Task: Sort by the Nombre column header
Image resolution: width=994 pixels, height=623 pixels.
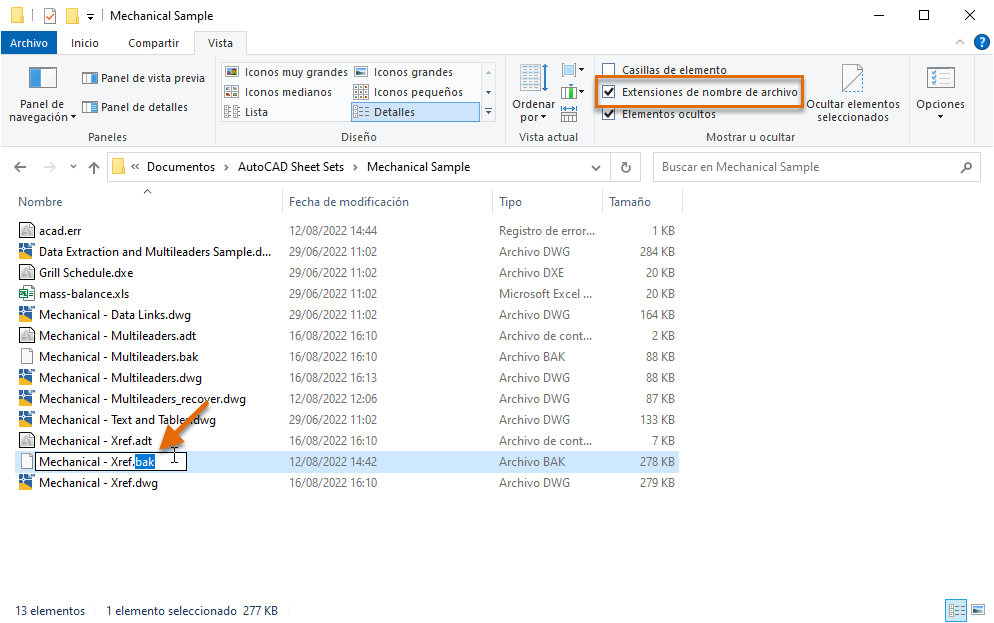Action: 148,202
